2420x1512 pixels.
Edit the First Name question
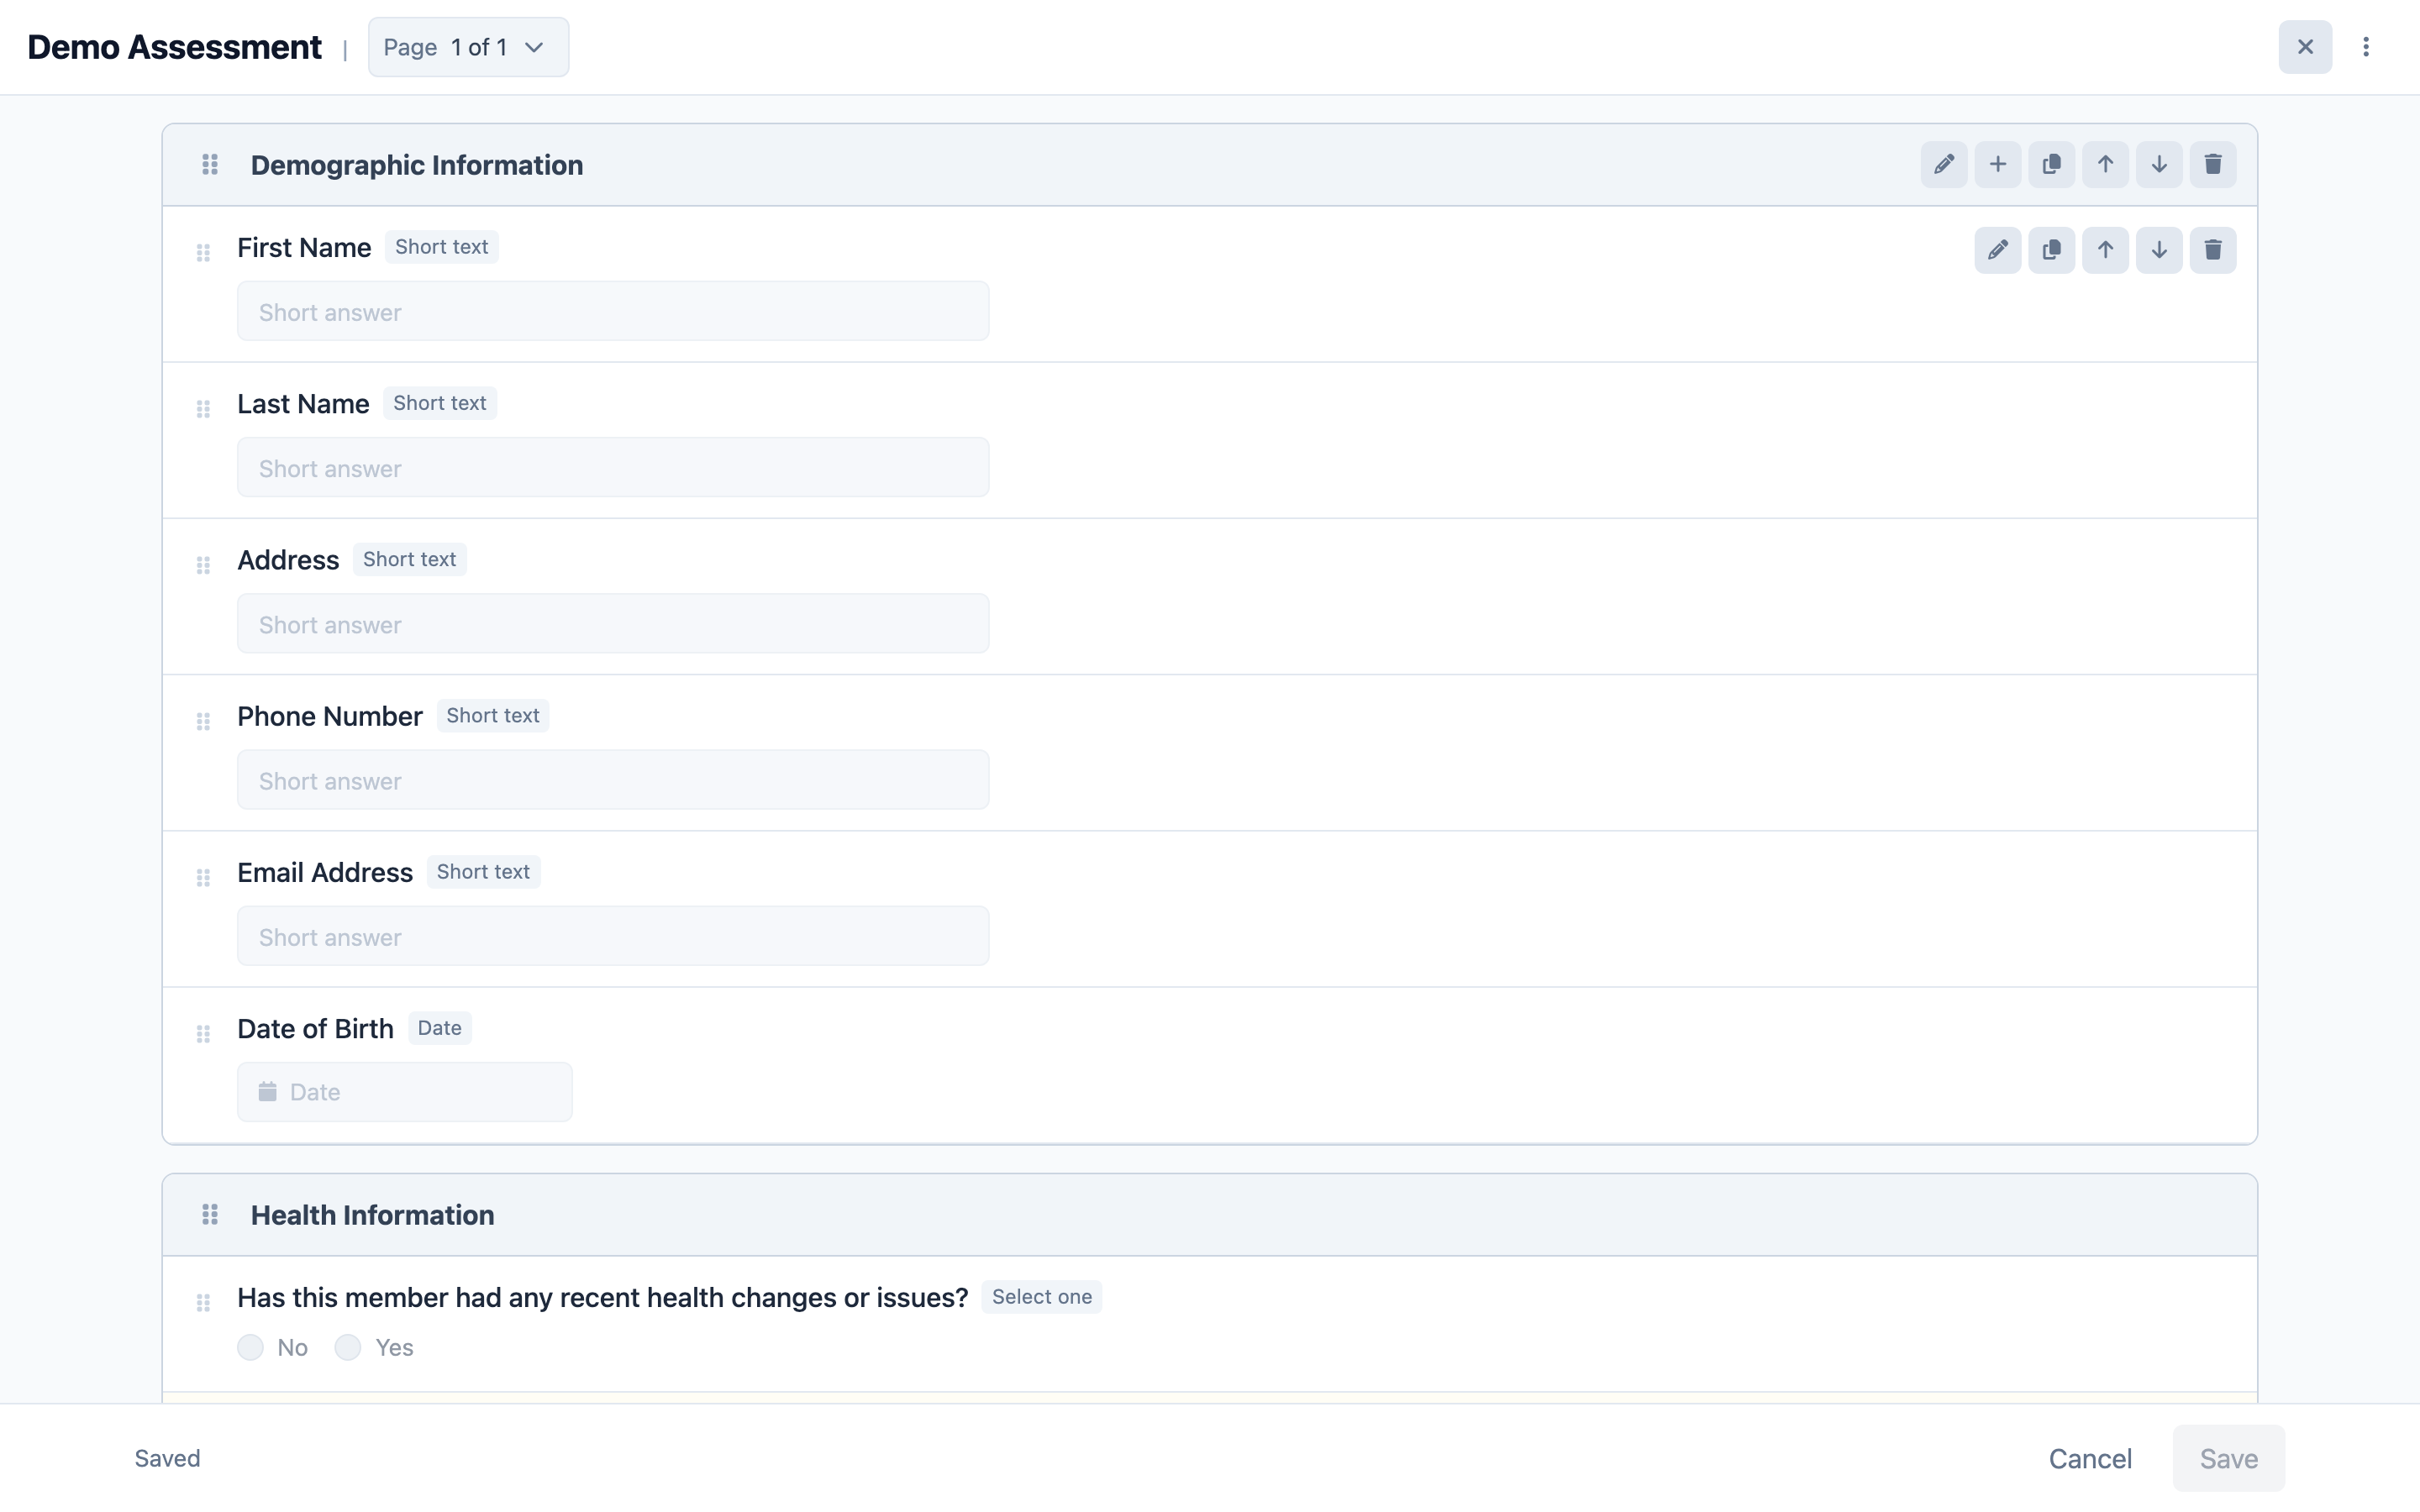pos(1997,250)
